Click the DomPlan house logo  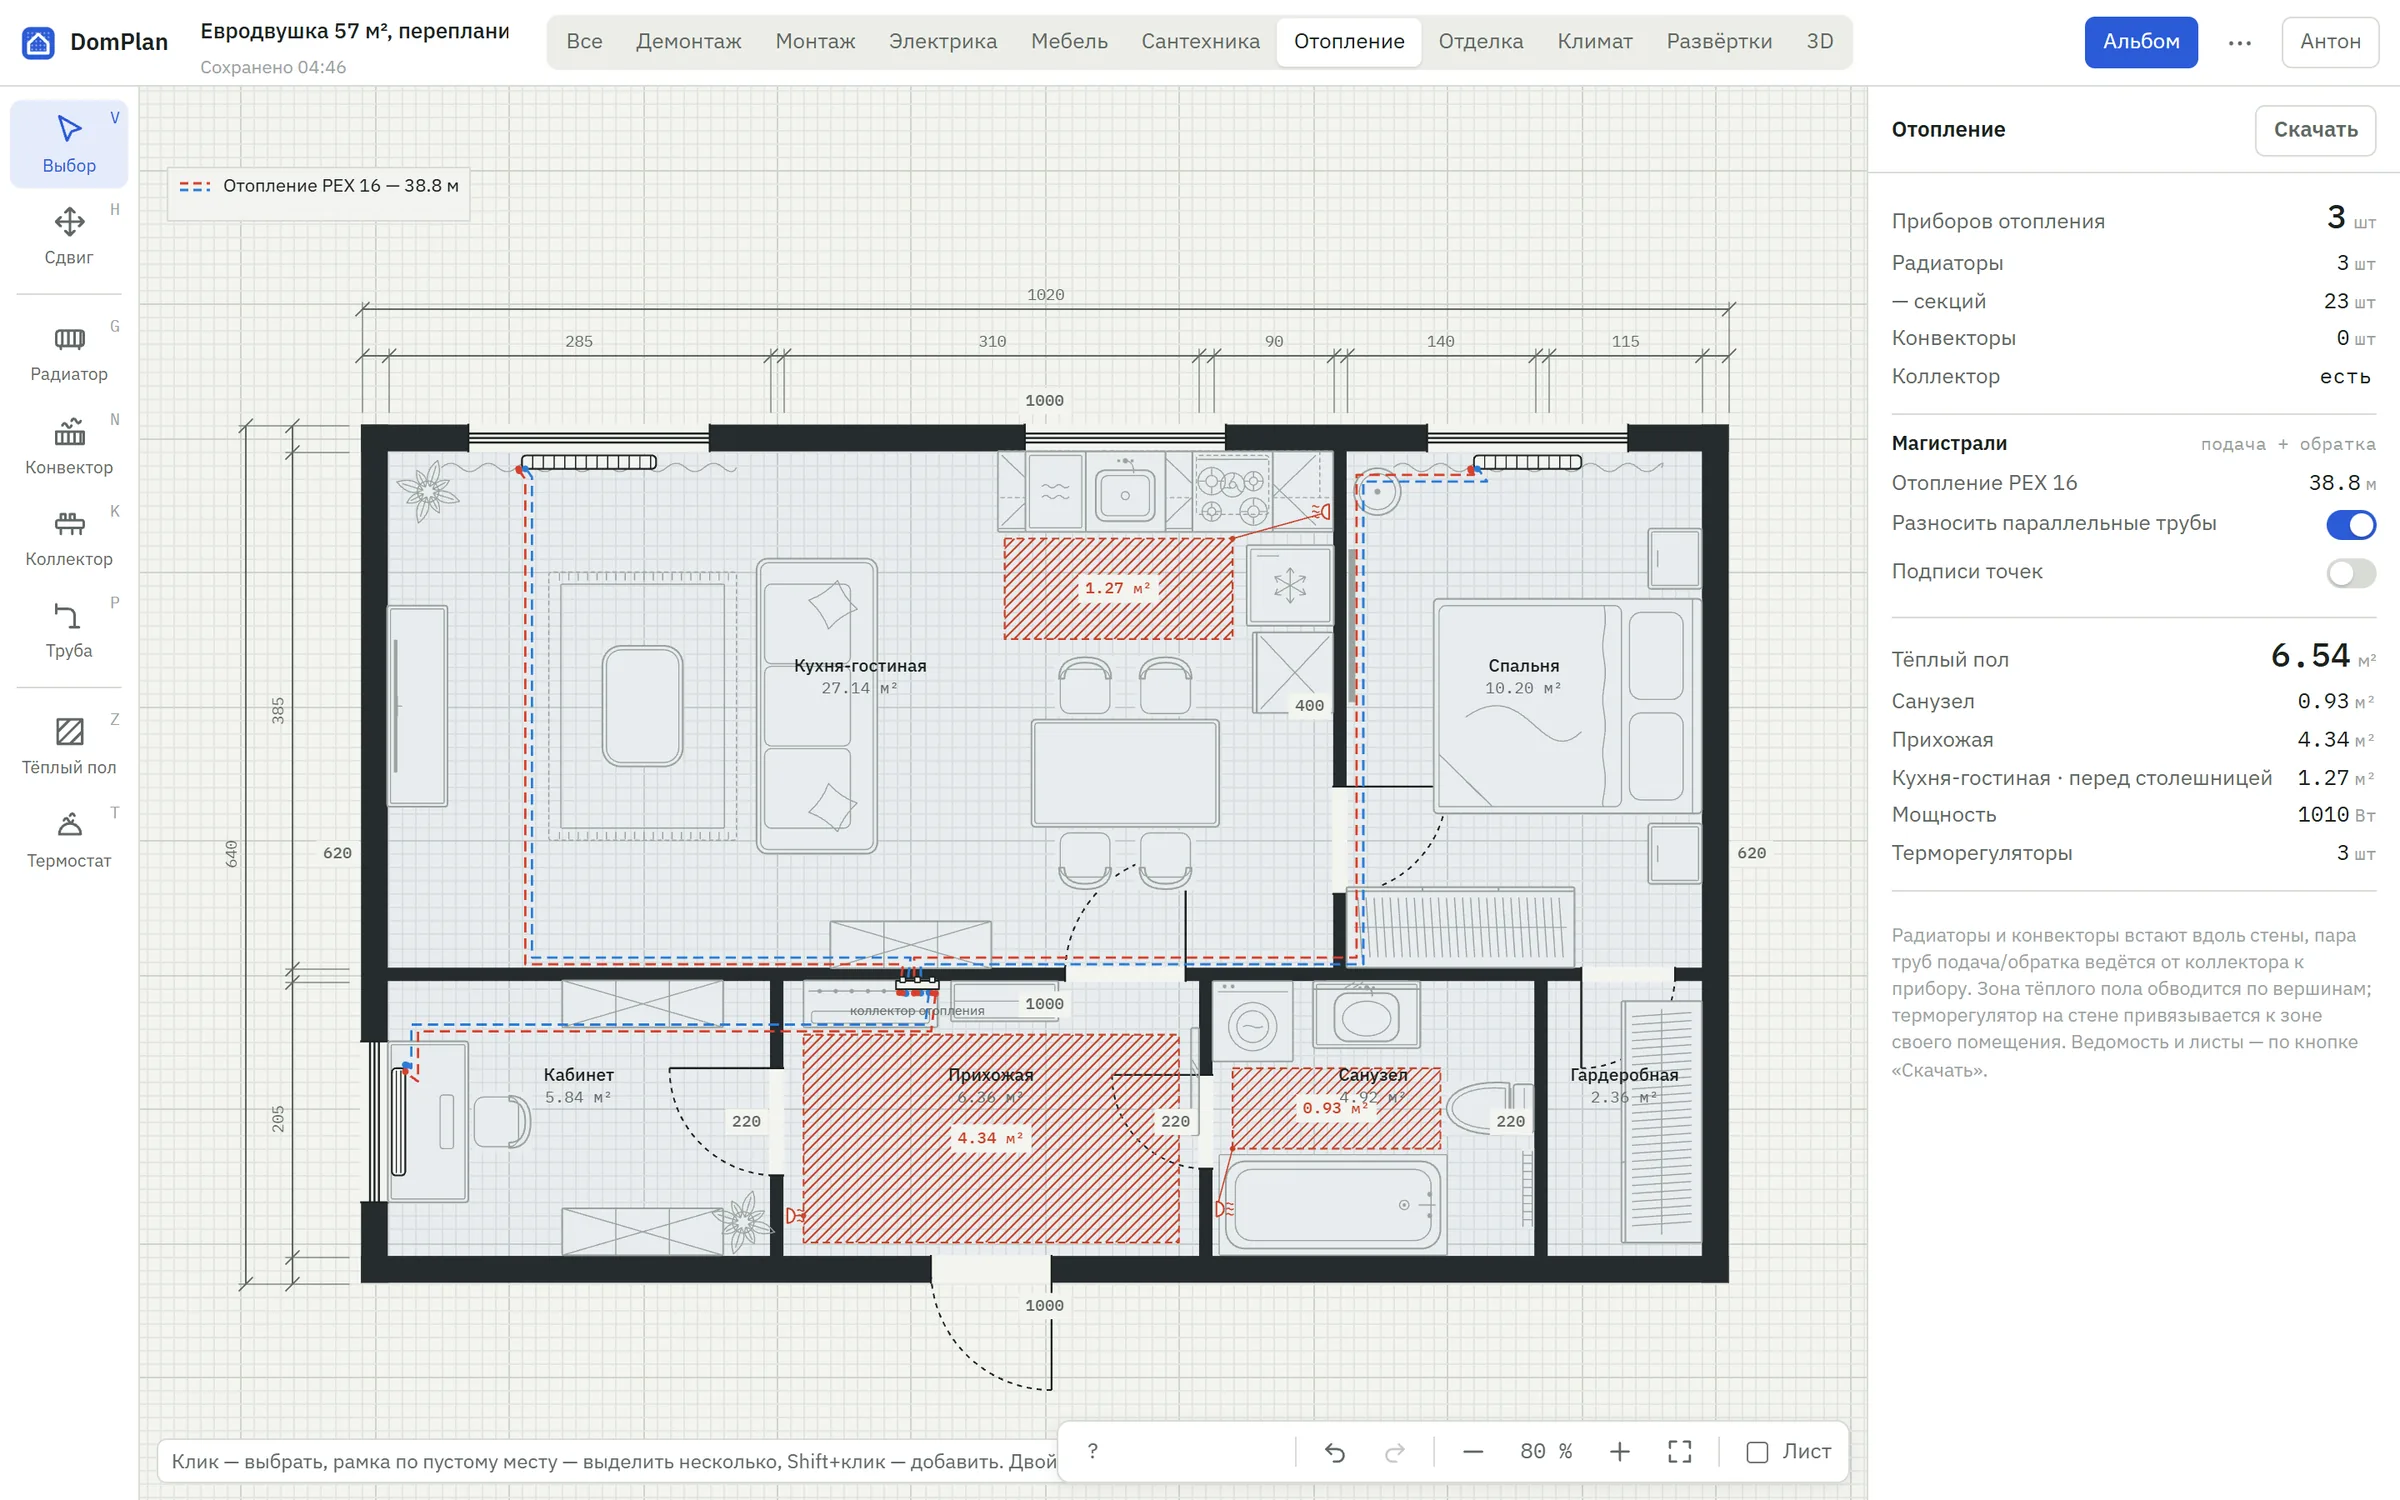(38, 42)
